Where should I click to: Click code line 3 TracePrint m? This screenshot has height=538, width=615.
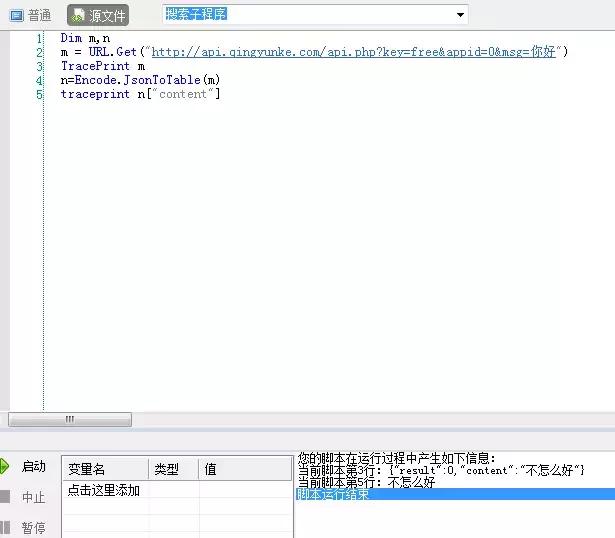click(x=103, y=66)
